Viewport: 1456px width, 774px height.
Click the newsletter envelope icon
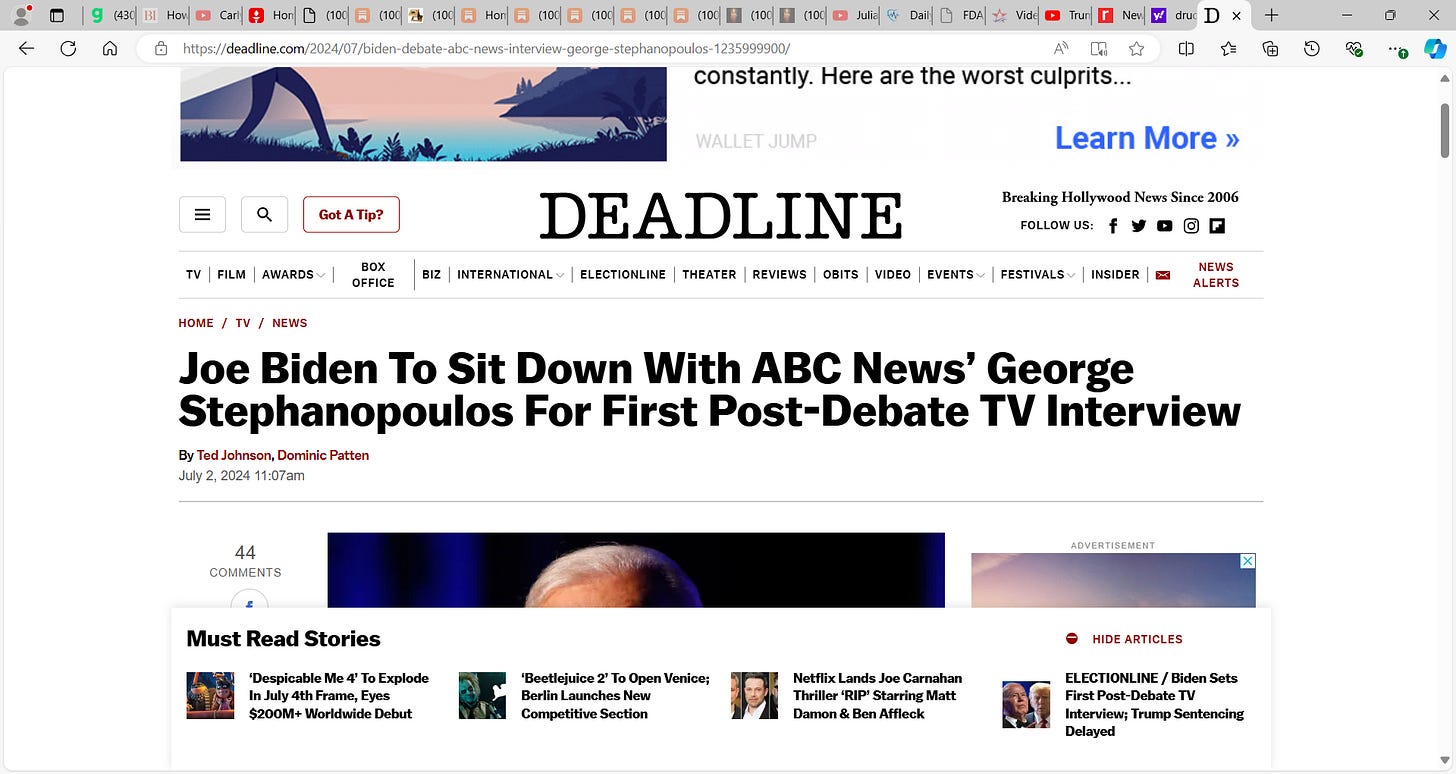point(1163,275)
